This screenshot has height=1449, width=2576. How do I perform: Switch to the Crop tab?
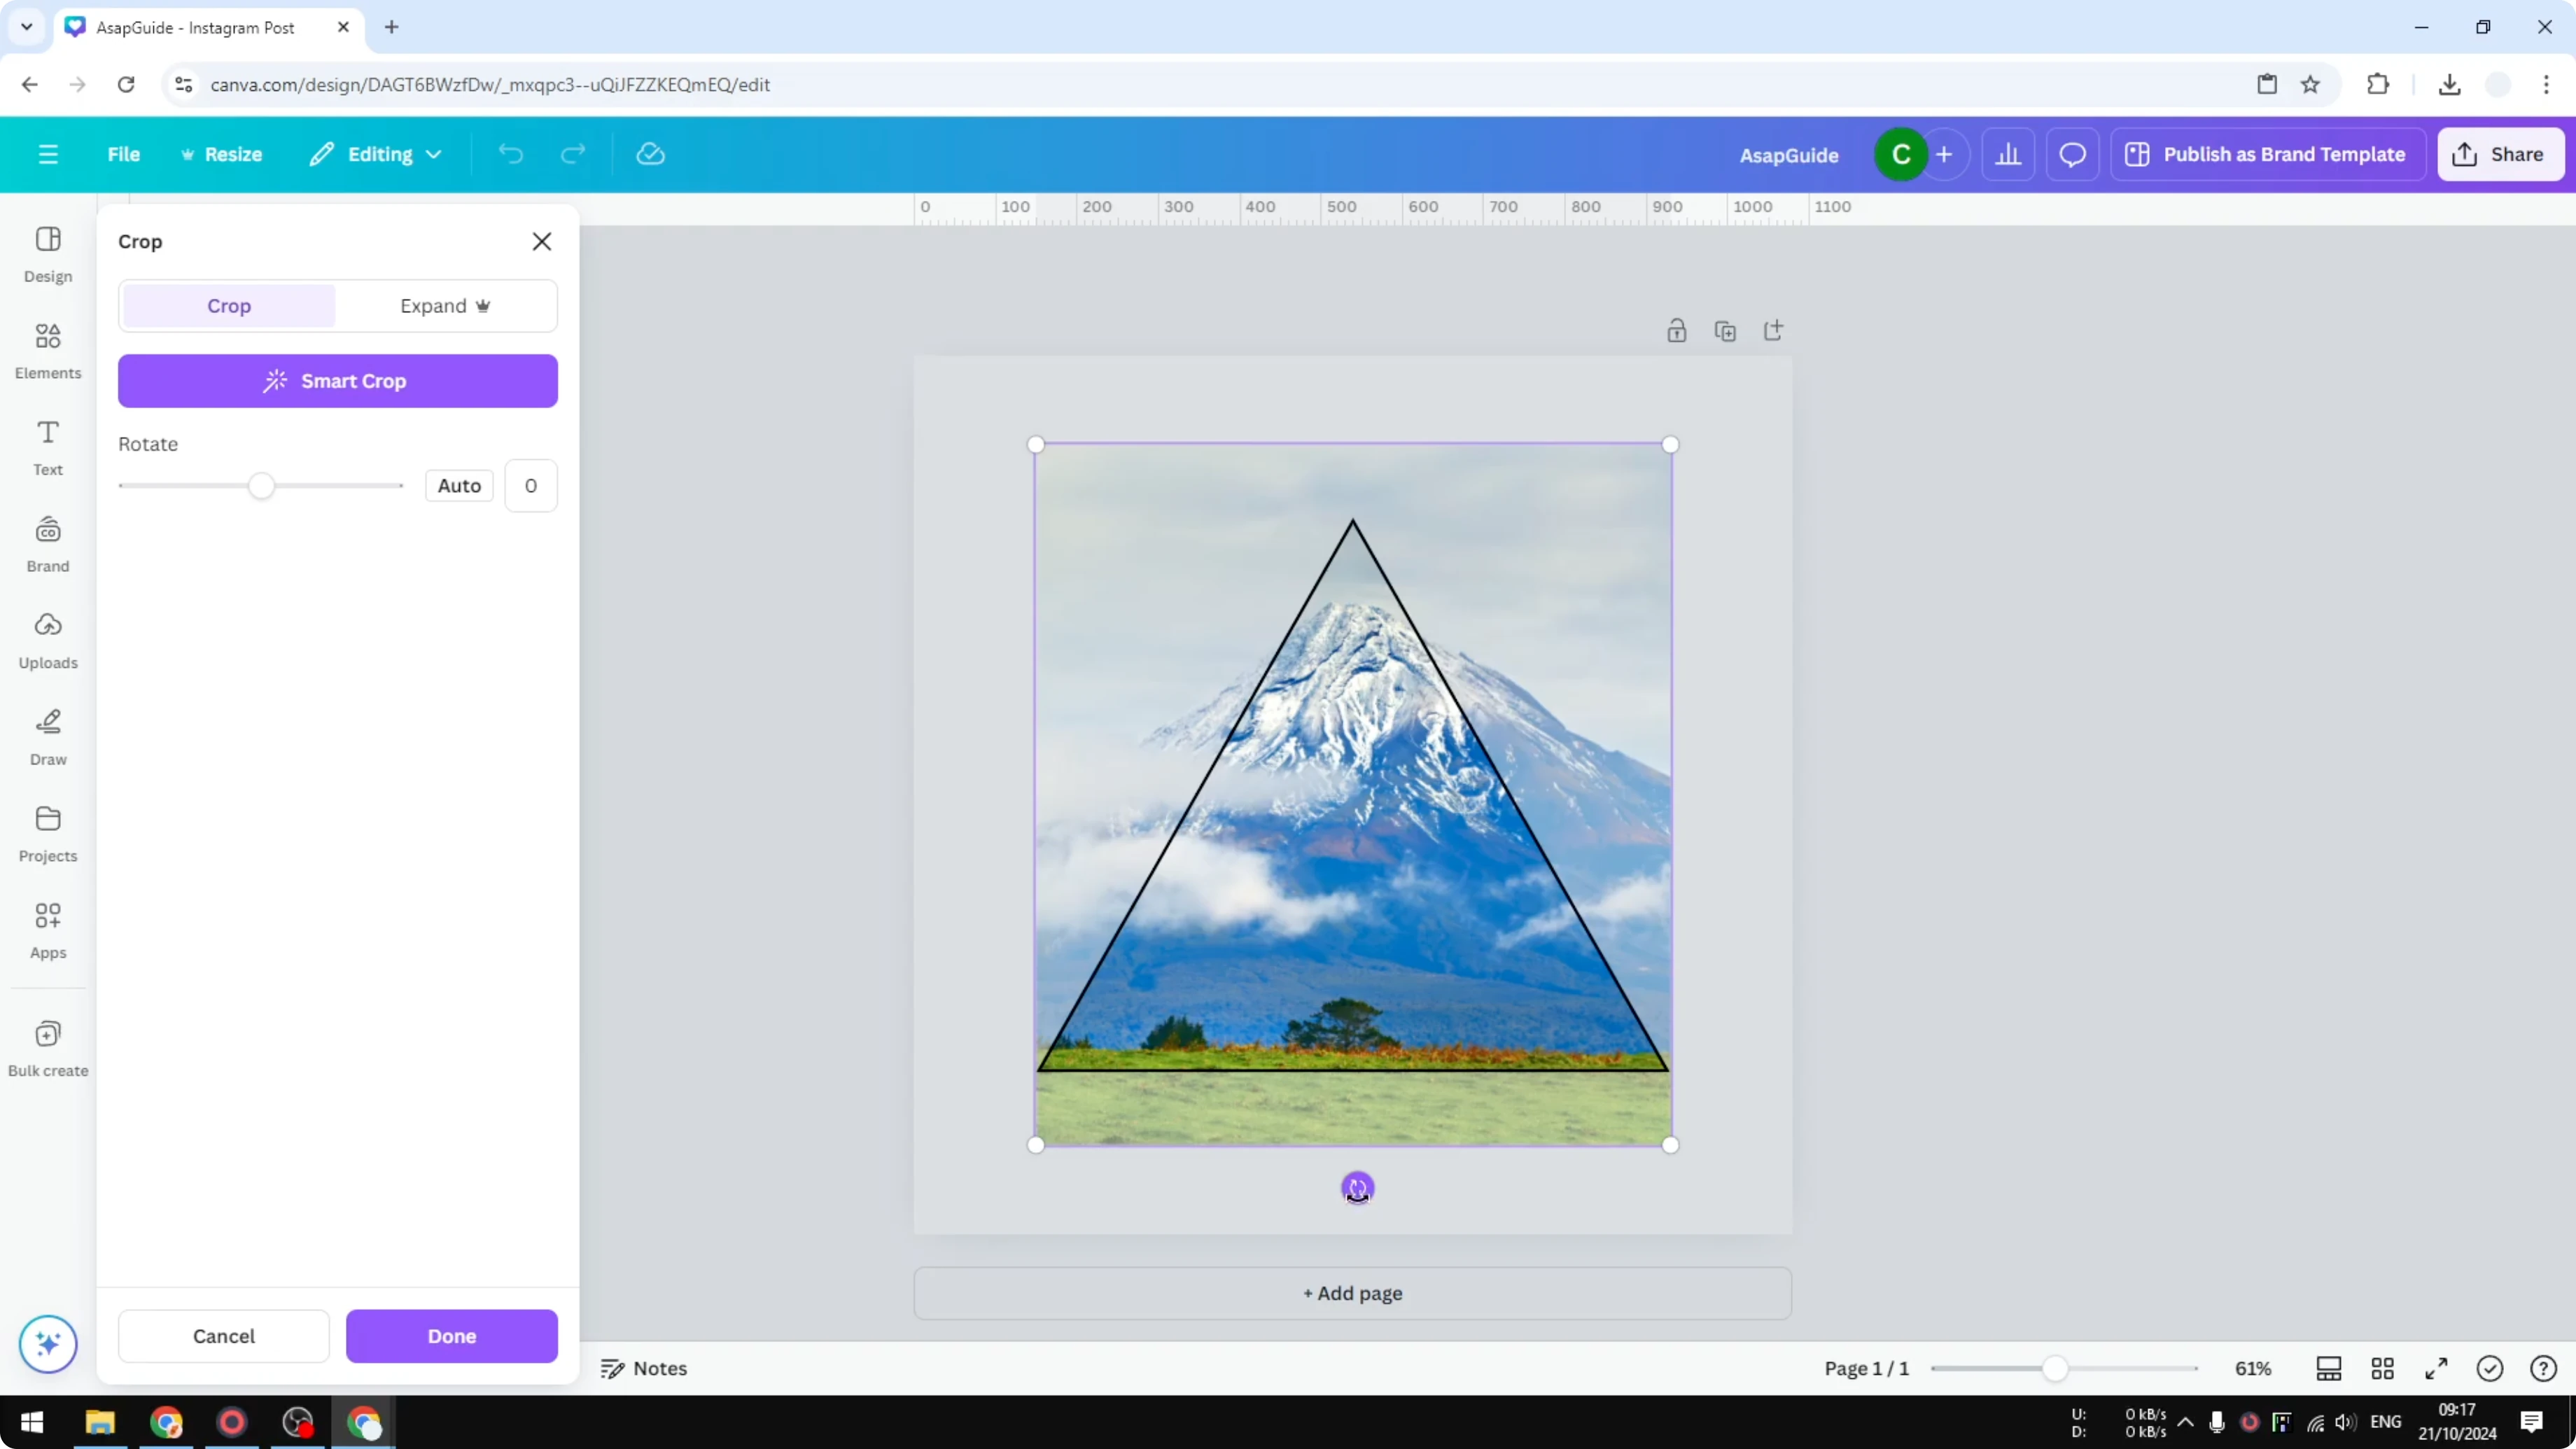[228, 305]
